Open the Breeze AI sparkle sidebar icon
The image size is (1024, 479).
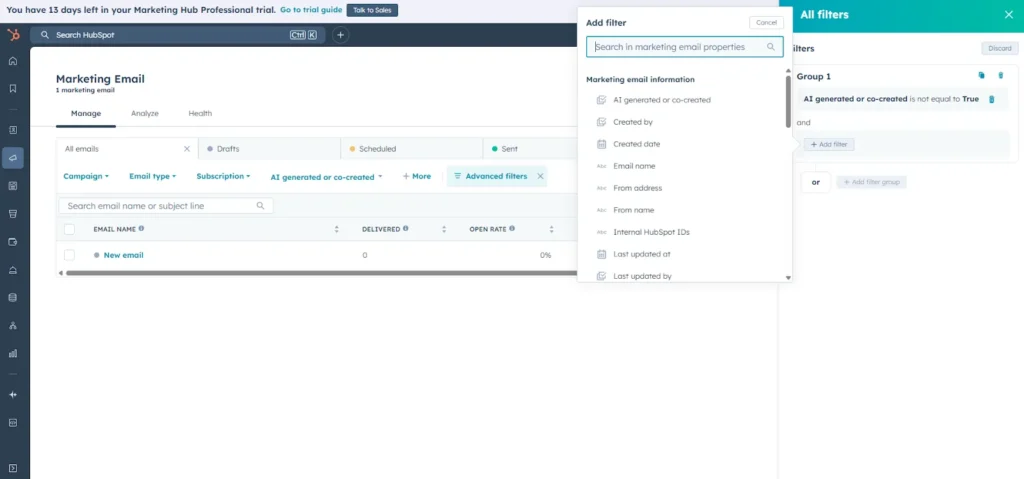point(13,395)
